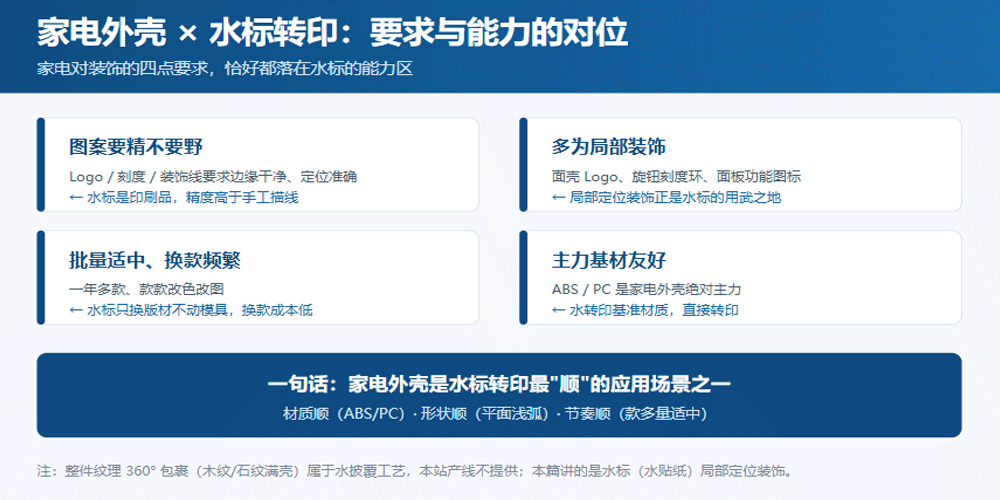Select the card heading 主力基材友好
The width and height of the screenshot is (1000, 500).
(x=608, y=260)
